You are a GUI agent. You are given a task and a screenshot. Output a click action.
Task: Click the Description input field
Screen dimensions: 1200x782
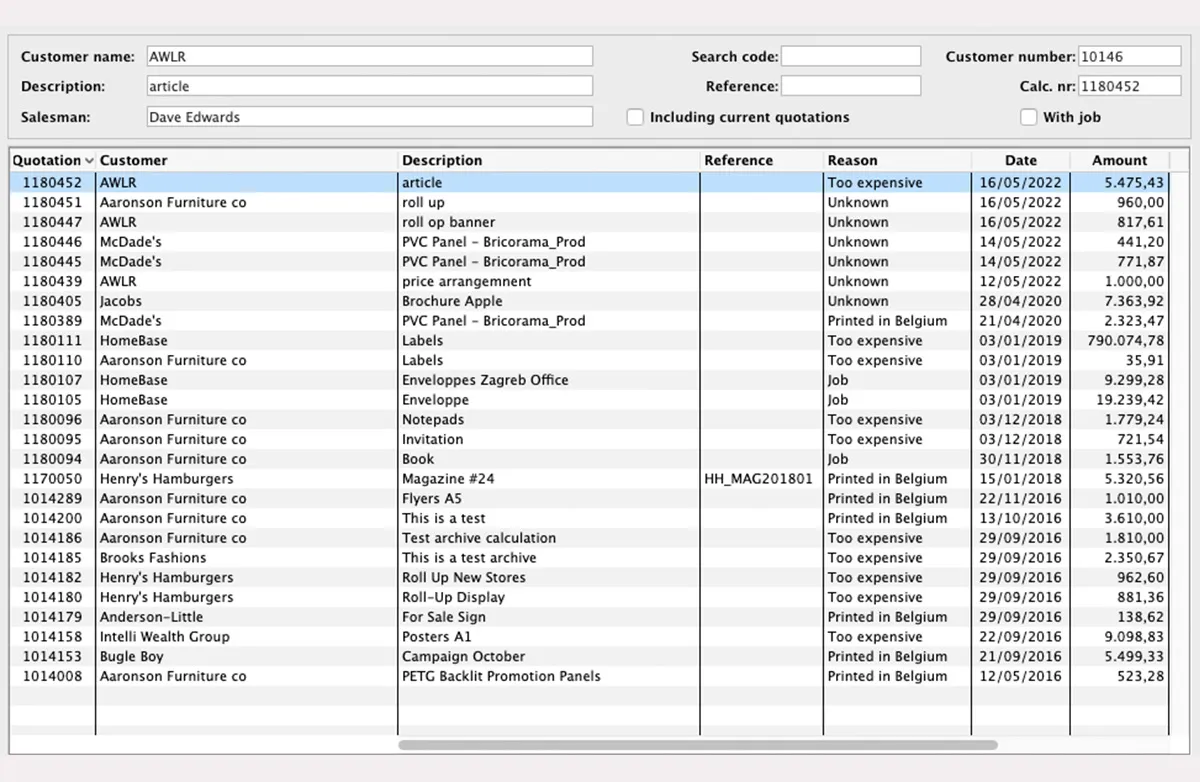point(369,86)
